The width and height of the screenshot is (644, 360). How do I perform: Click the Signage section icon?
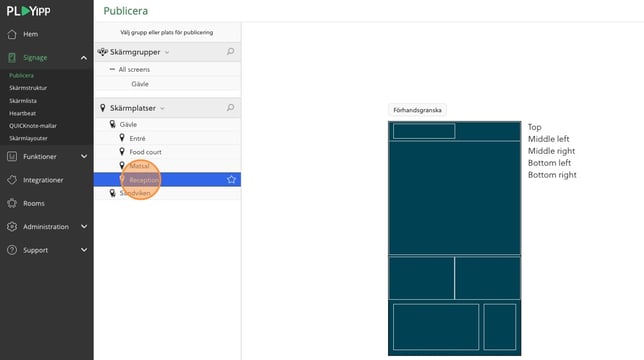12,58
